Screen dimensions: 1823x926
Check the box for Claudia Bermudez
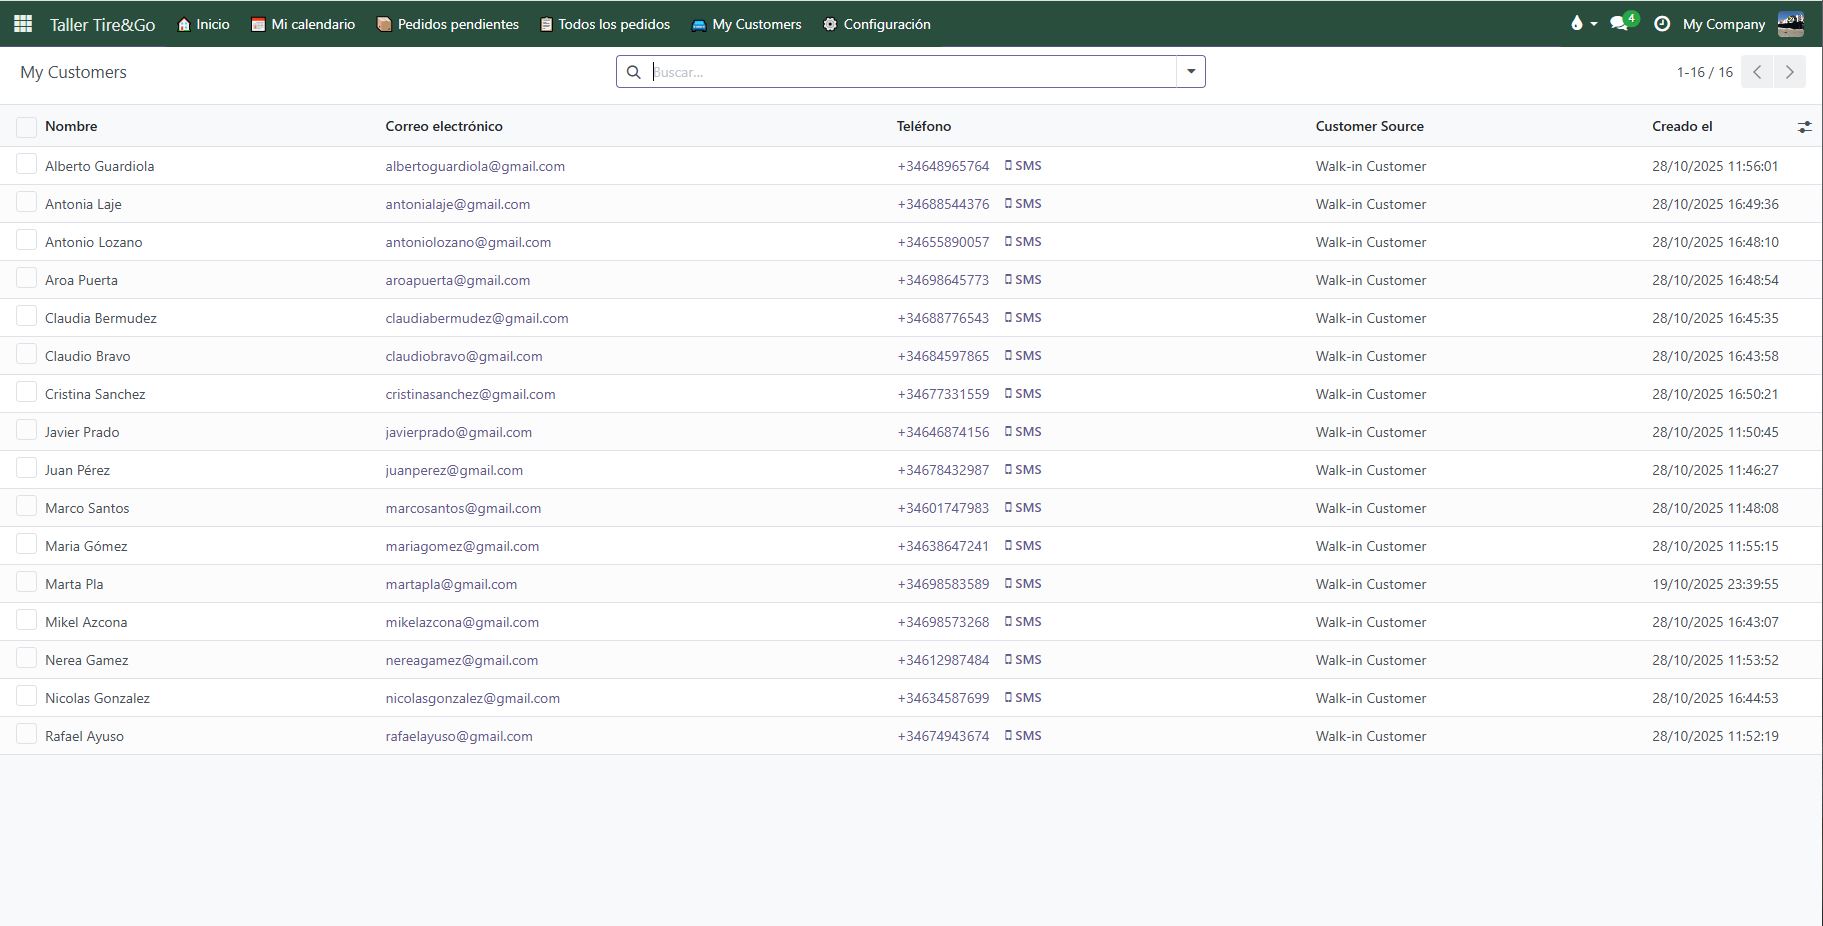click(27, 317)
